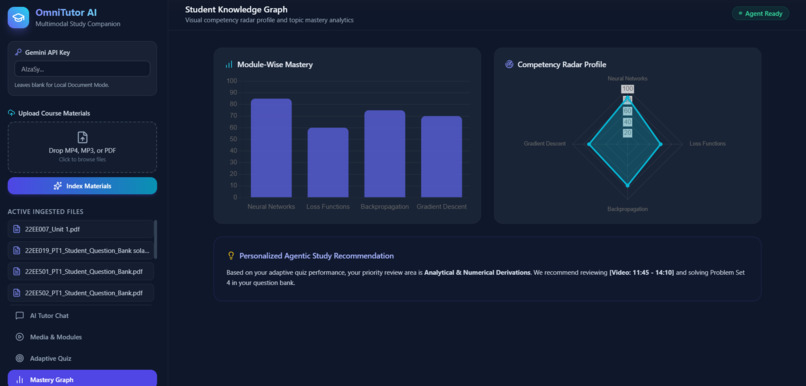This screenshot has width=806, height=386.
Task: Click the sparkle icon in Index Materials button
Action: click(x=58, y=186)
